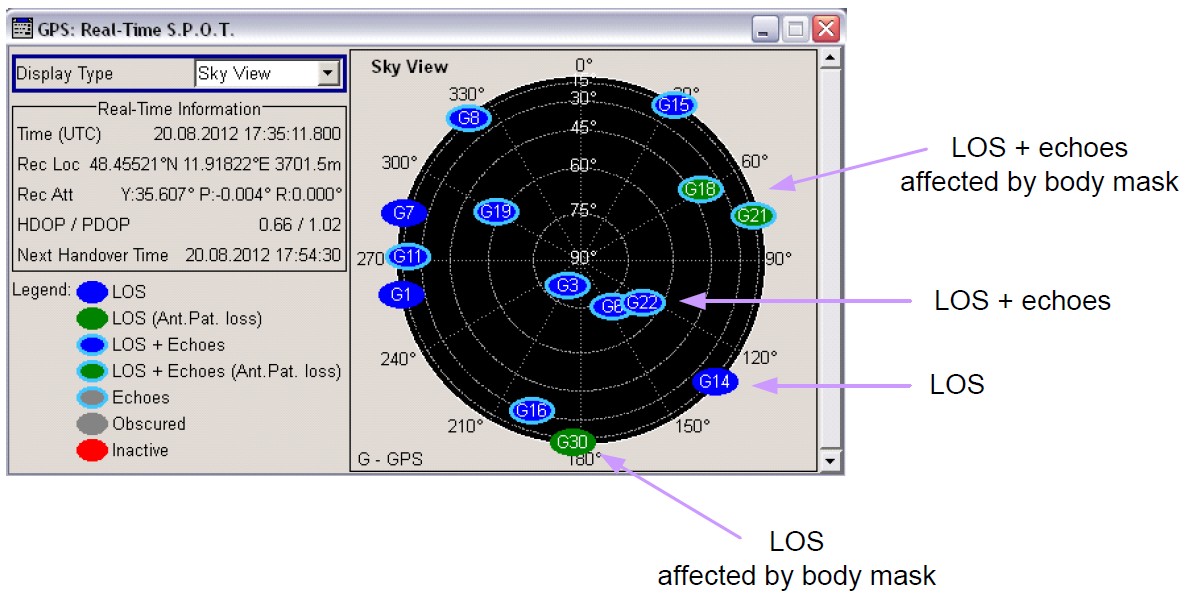
Task: Click the red Inactive legend swatch
Action: coord(92,451)
